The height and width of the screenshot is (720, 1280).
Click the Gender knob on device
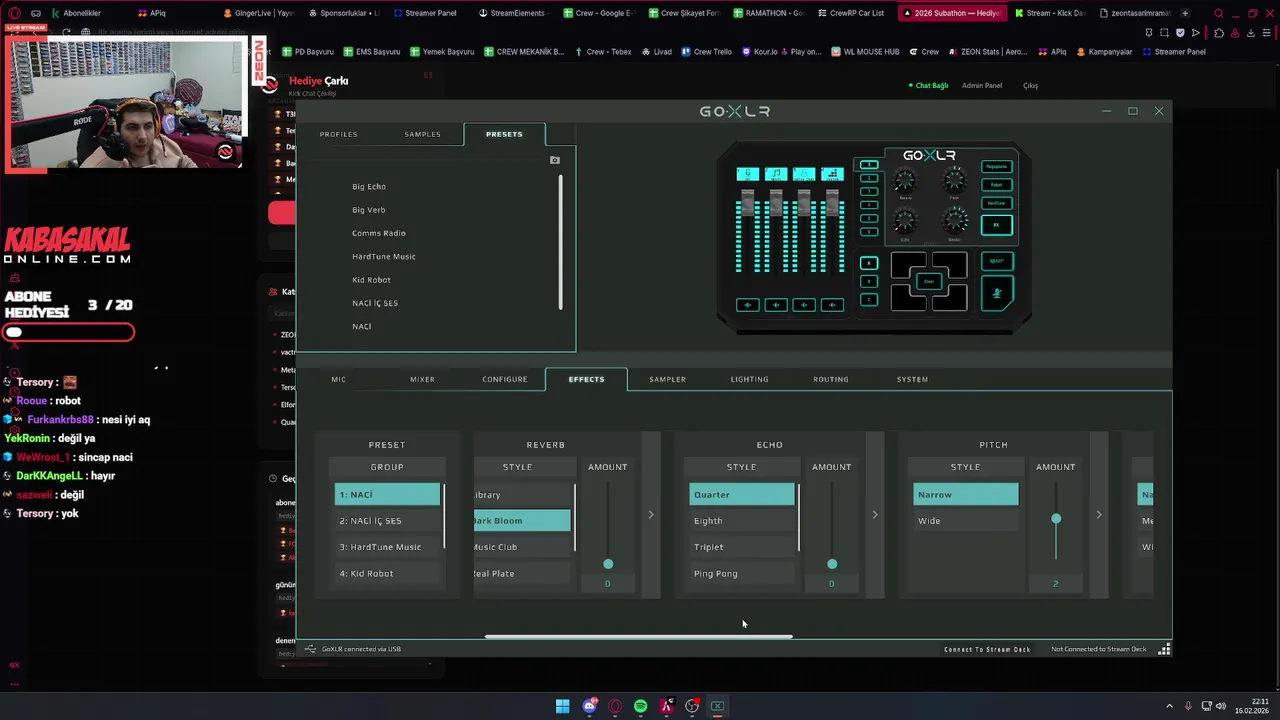955,220
